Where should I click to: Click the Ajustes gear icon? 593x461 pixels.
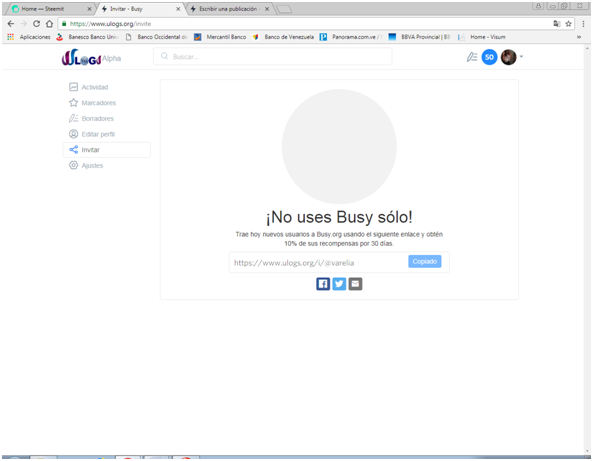click(73, 166)
